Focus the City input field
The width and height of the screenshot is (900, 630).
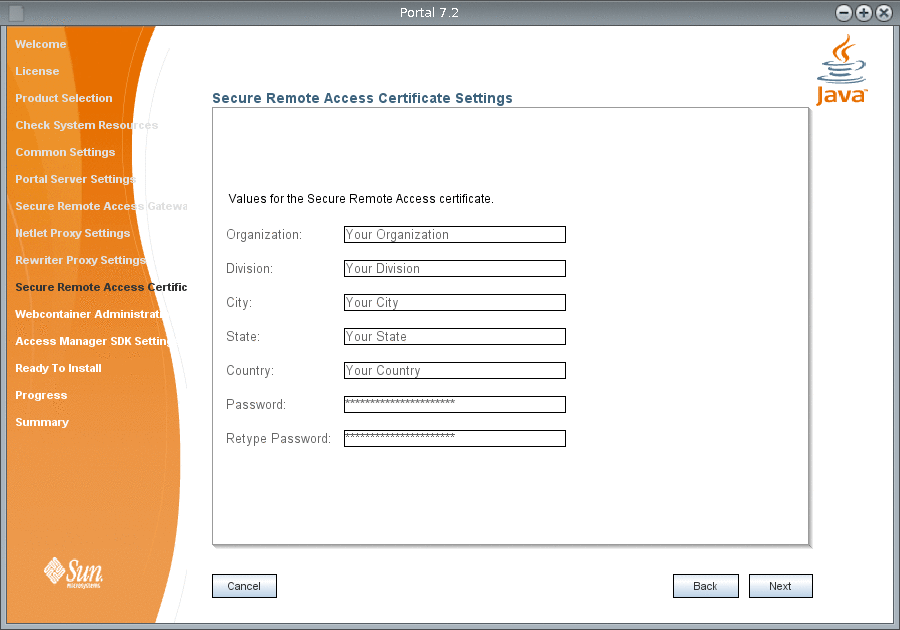(x=455, y=302)
